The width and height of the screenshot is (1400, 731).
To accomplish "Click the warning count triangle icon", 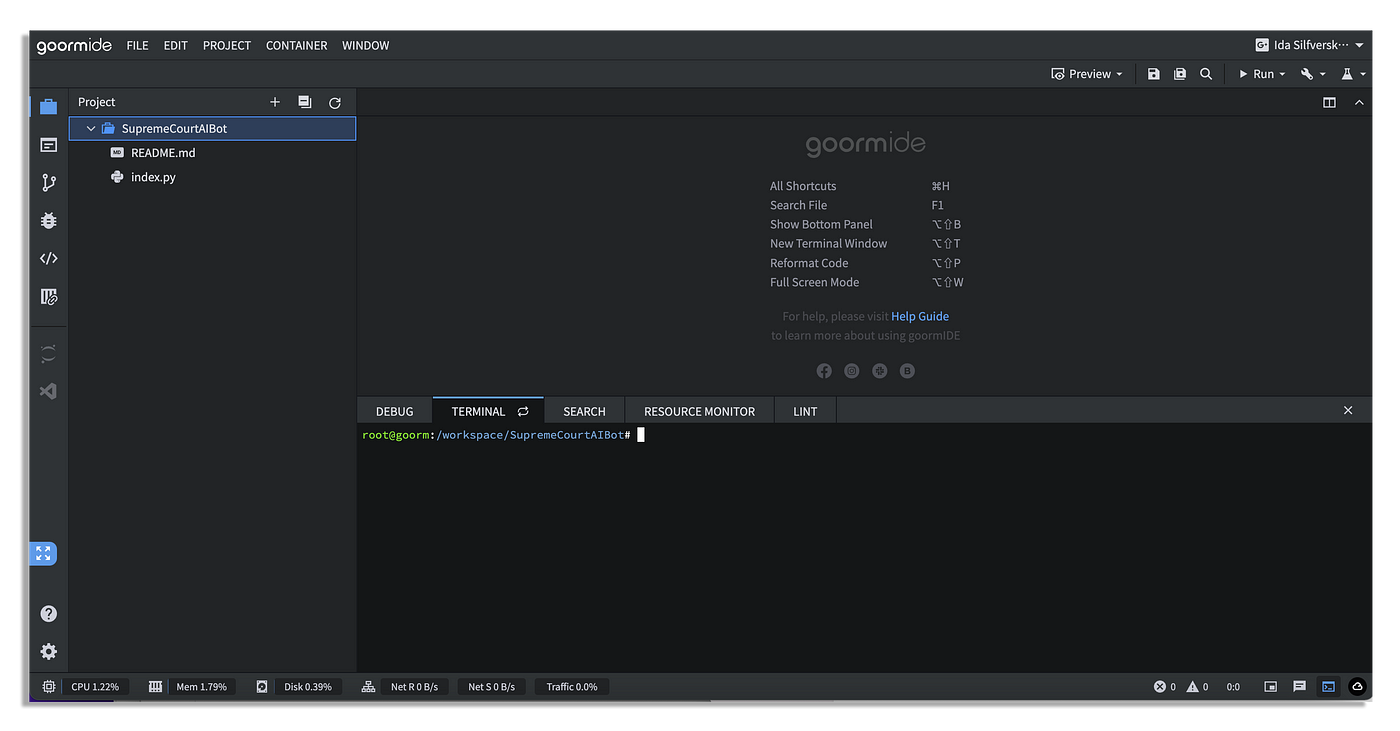I will (1192, 687).
